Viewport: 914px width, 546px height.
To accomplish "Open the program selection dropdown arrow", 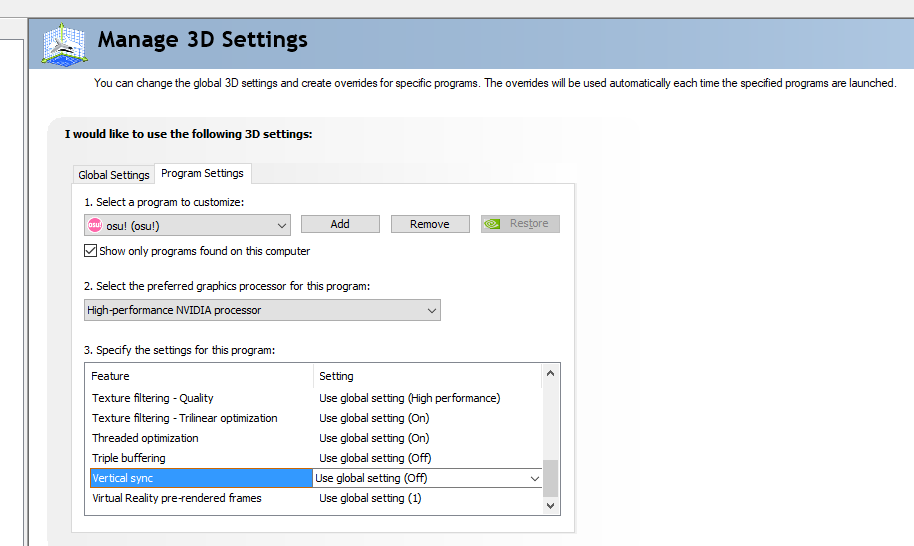I will click(282, 226).
